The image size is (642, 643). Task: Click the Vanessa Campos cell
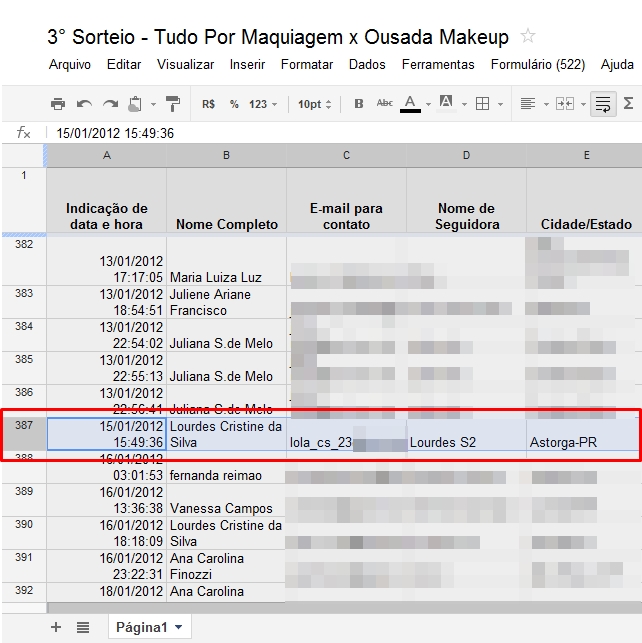click(226, 500)
